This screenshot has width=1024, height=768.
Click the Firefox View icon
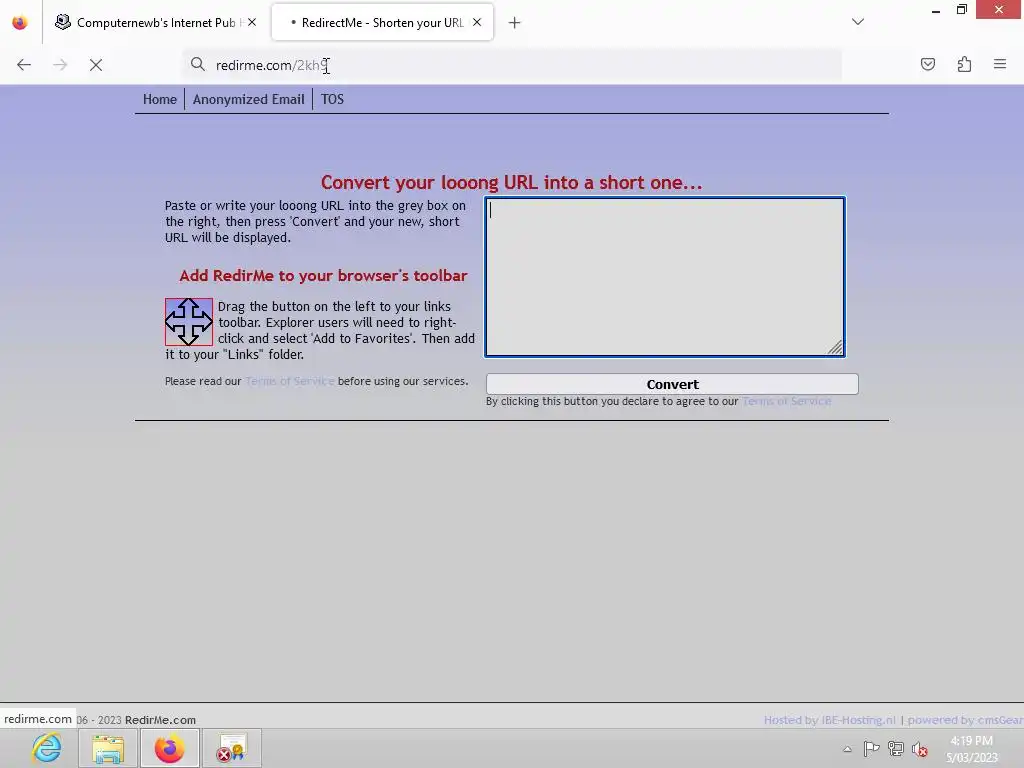click(20, 23)
